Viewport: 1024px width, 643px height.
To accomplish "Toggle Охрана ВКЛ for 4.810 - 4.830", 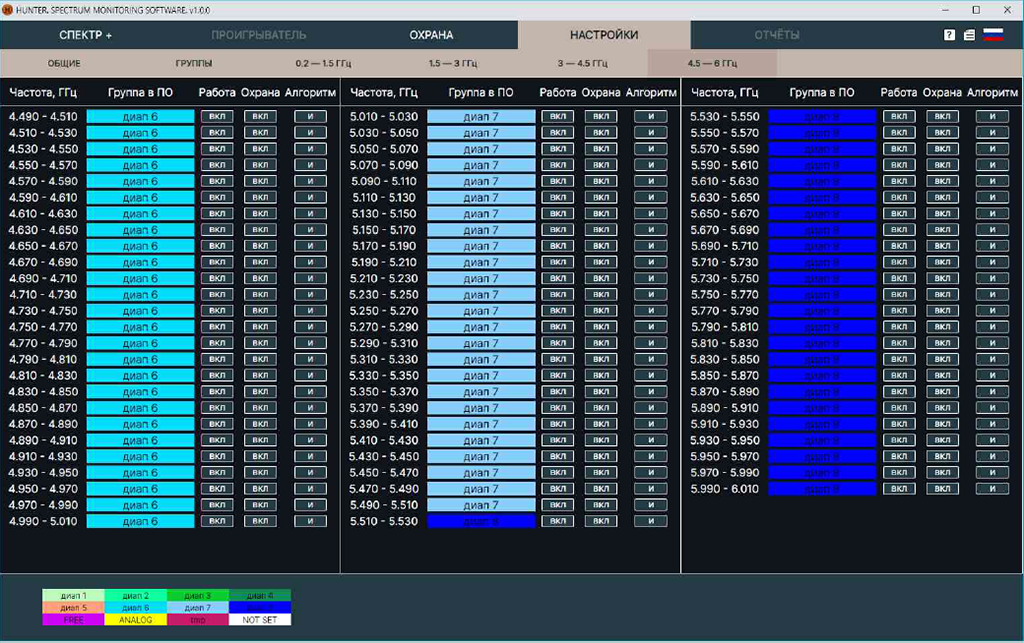I will (260, 375).
